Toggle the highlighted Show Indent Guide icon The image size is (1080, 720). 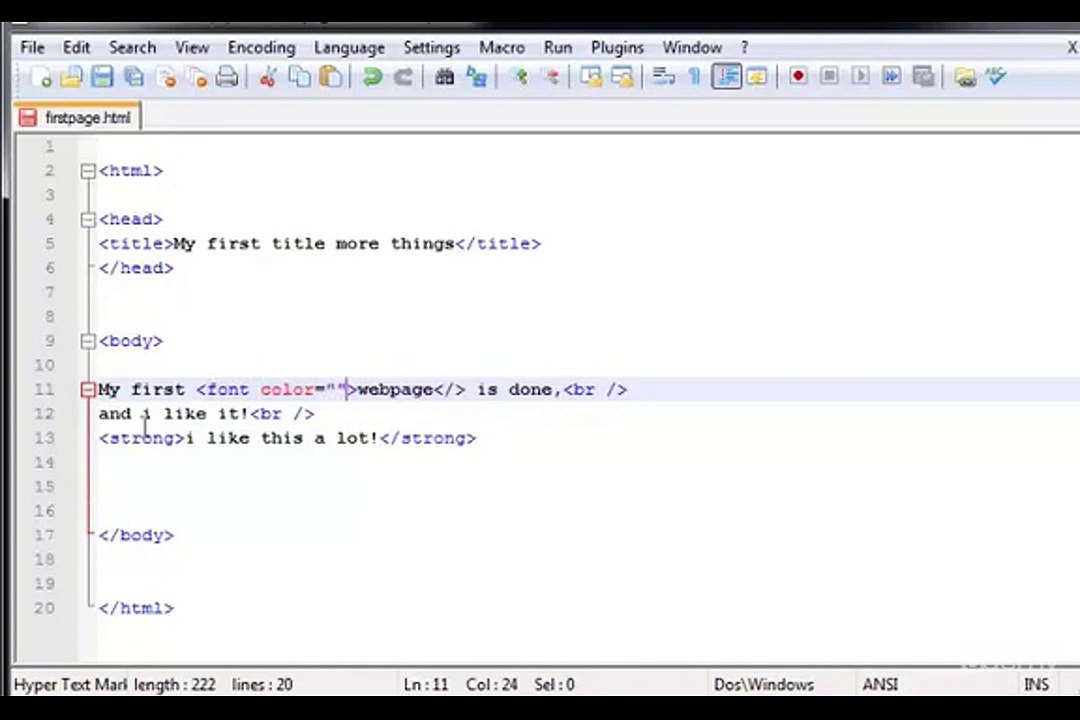[727, 76]
